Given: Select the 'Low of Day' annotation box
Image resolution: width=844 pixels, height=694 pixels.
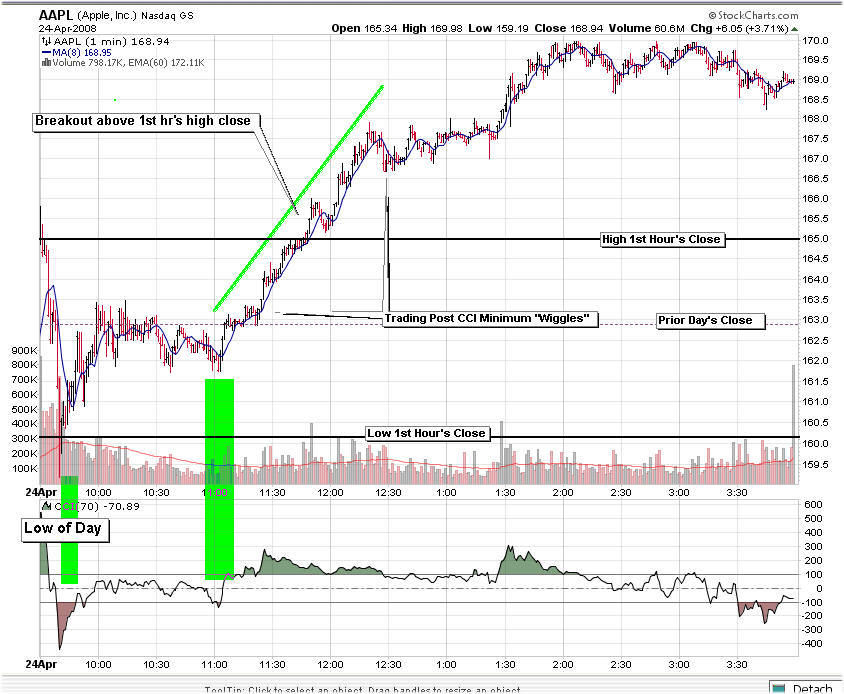Looking at the screenshot, I should [x=63, y=529].
